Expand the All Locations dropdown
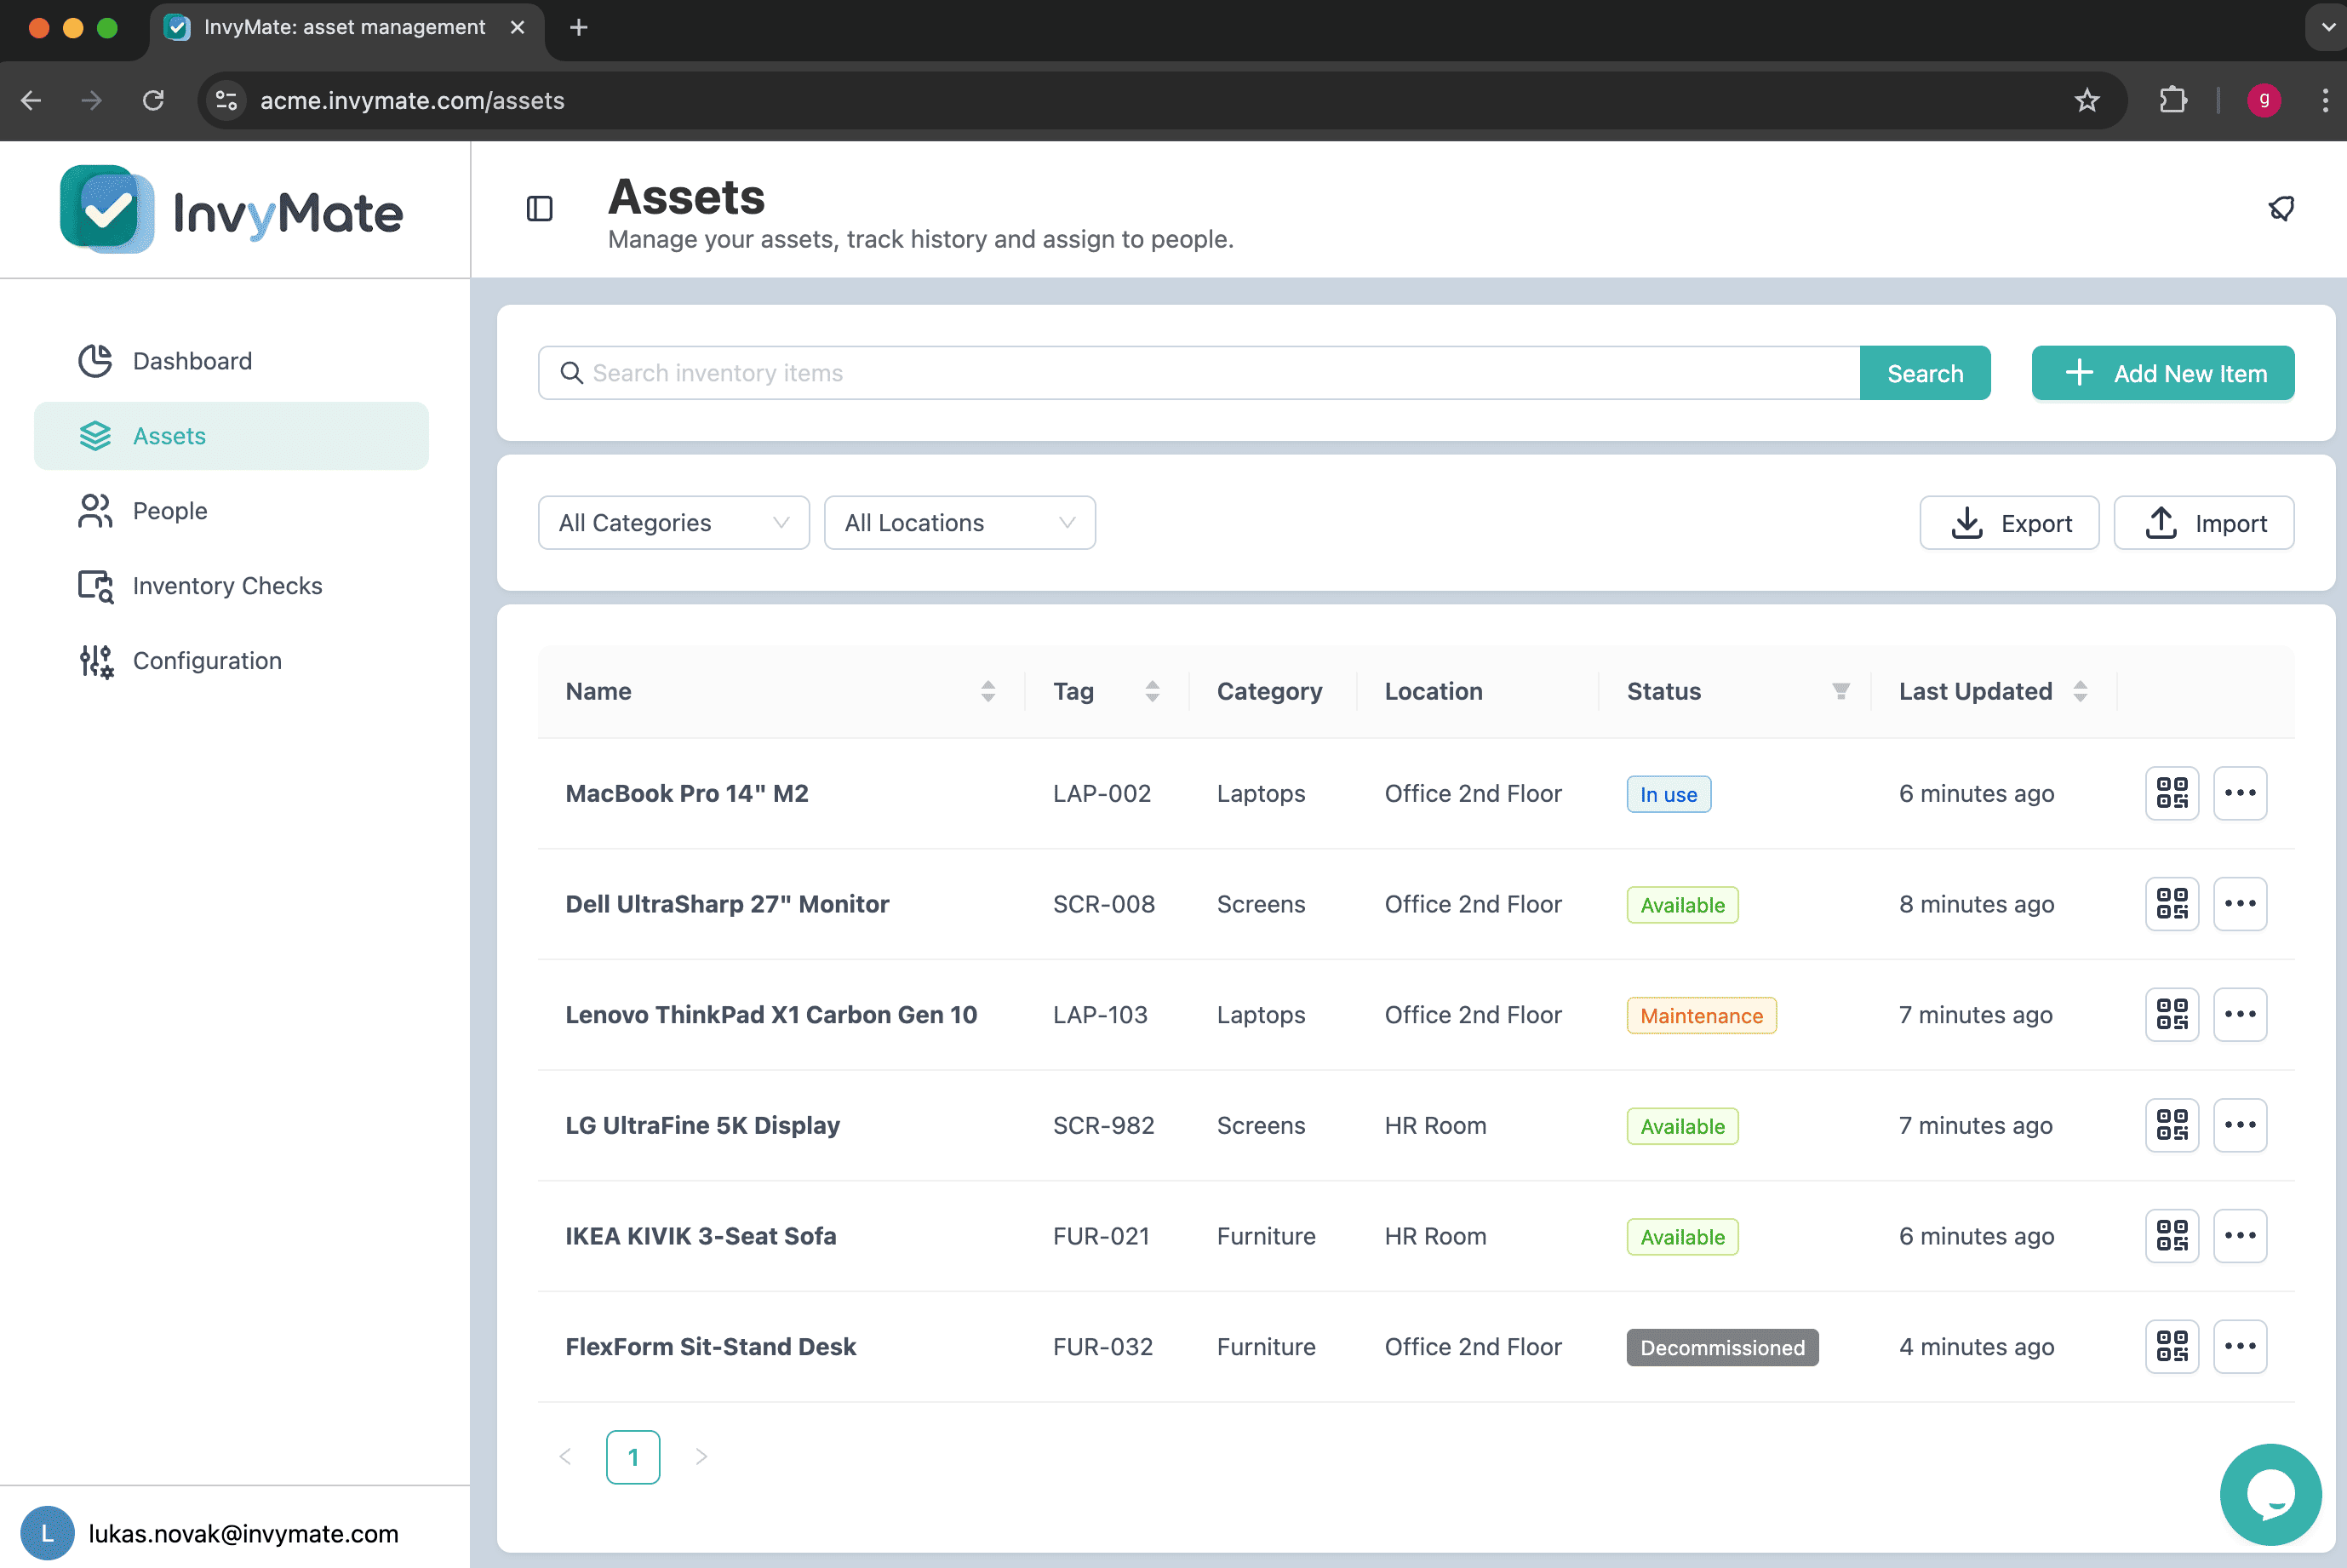This screenshot has width=2347, height=1568. click(959, 522)
